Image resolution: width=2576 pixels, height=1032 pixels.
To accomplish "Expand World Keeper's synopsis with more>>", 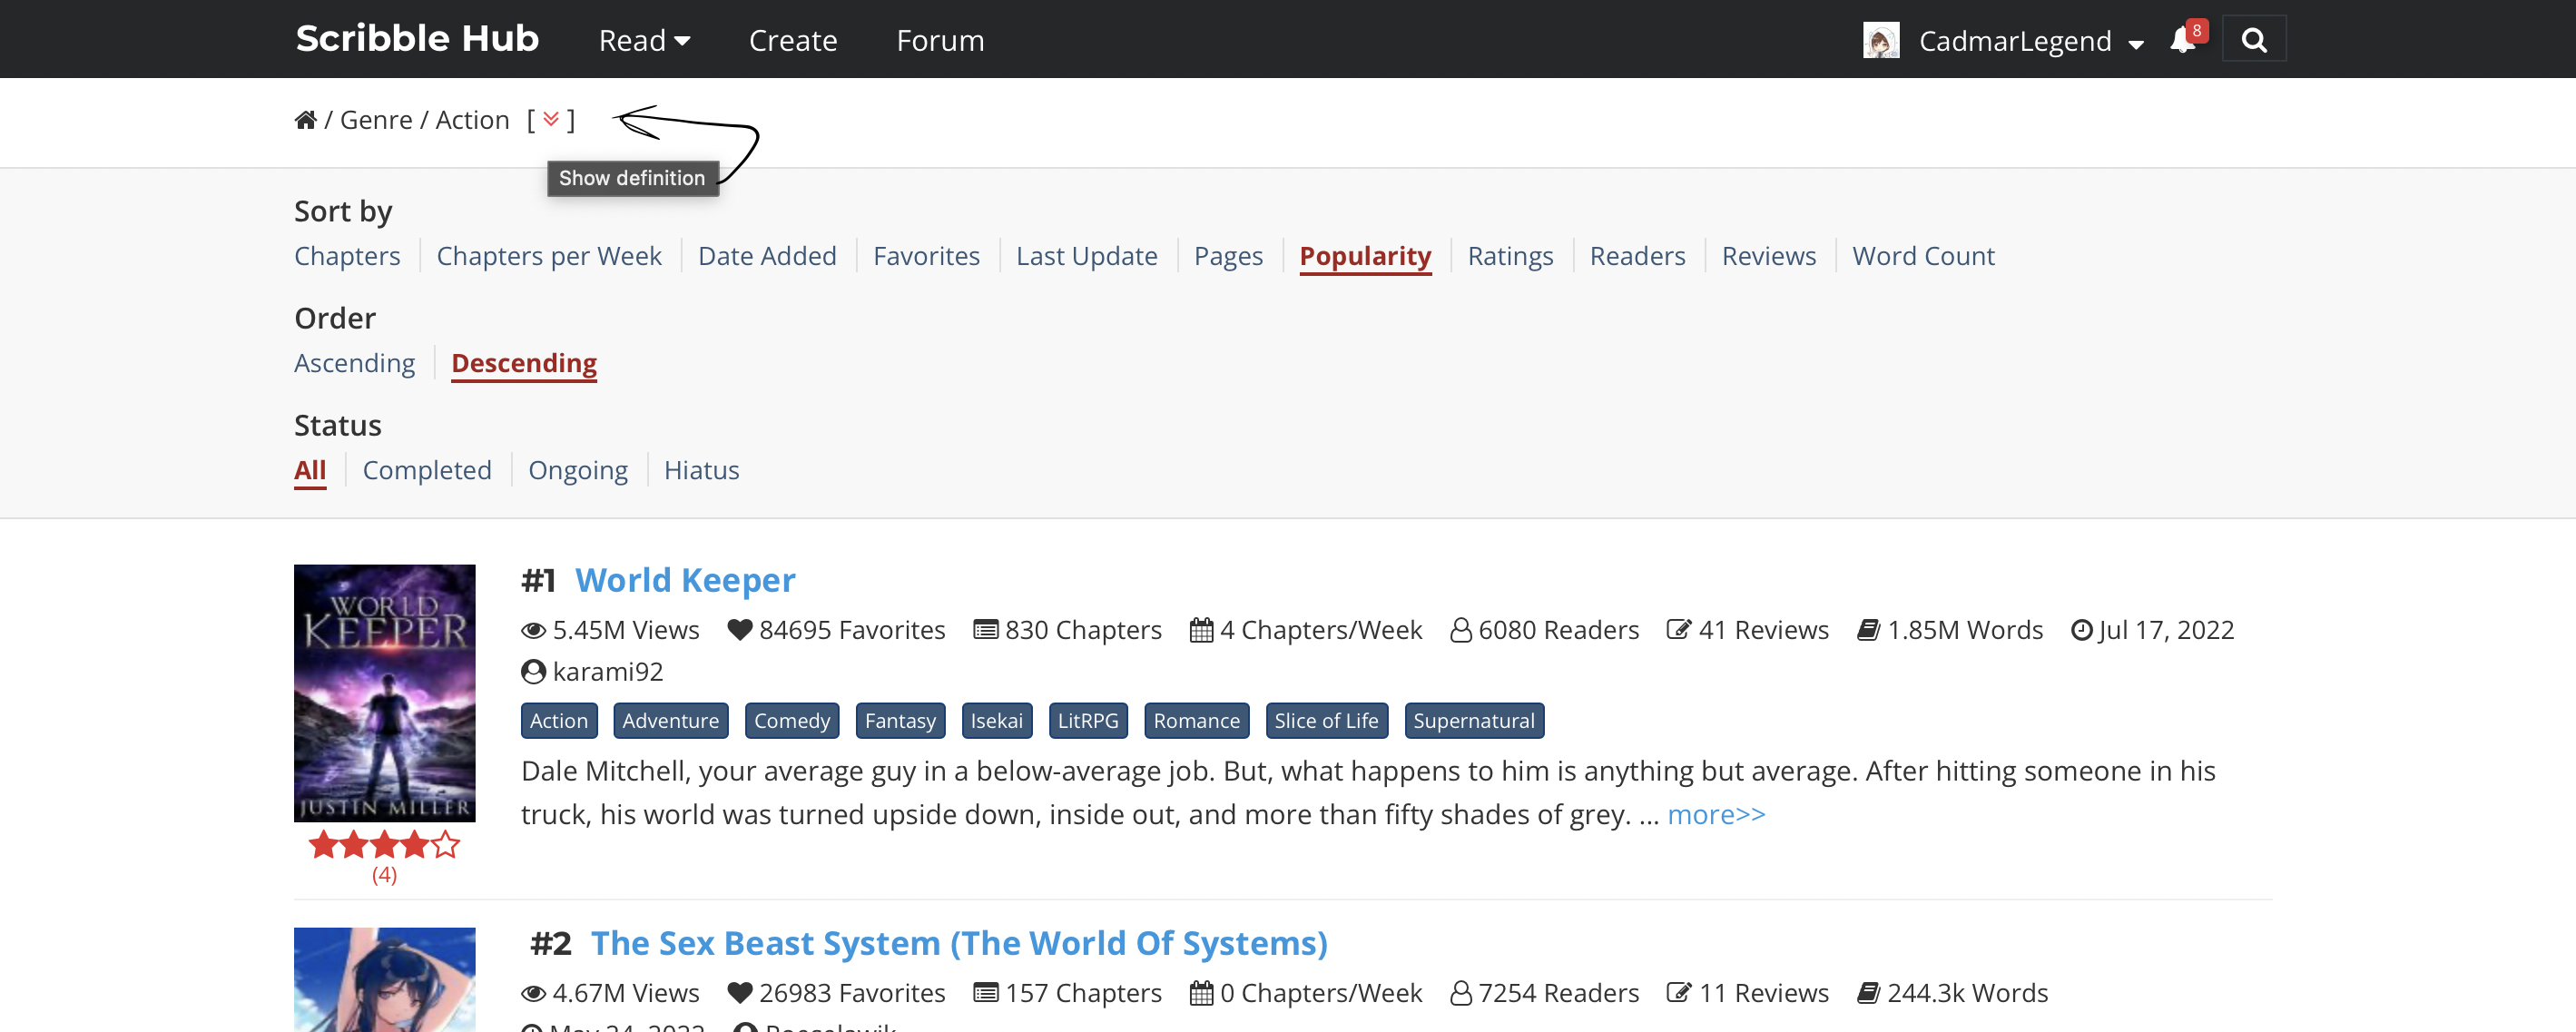I will 1716,814.
